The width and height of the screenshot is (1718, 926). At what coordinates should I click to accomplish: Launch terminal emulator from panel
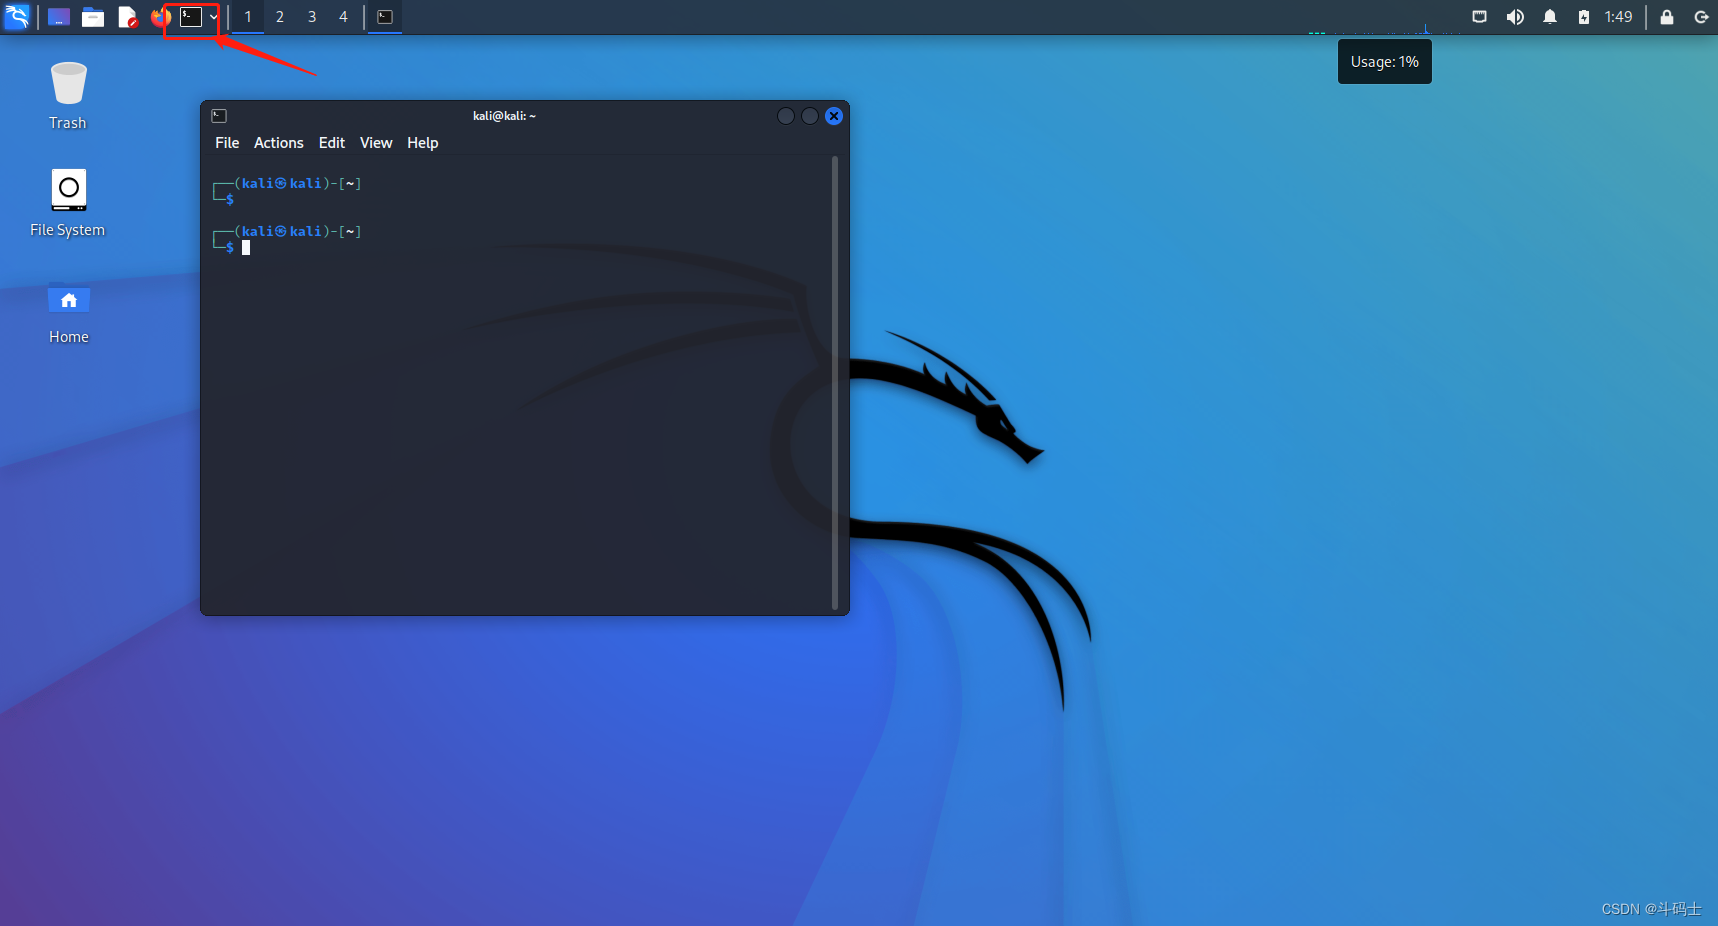point(191,17)
